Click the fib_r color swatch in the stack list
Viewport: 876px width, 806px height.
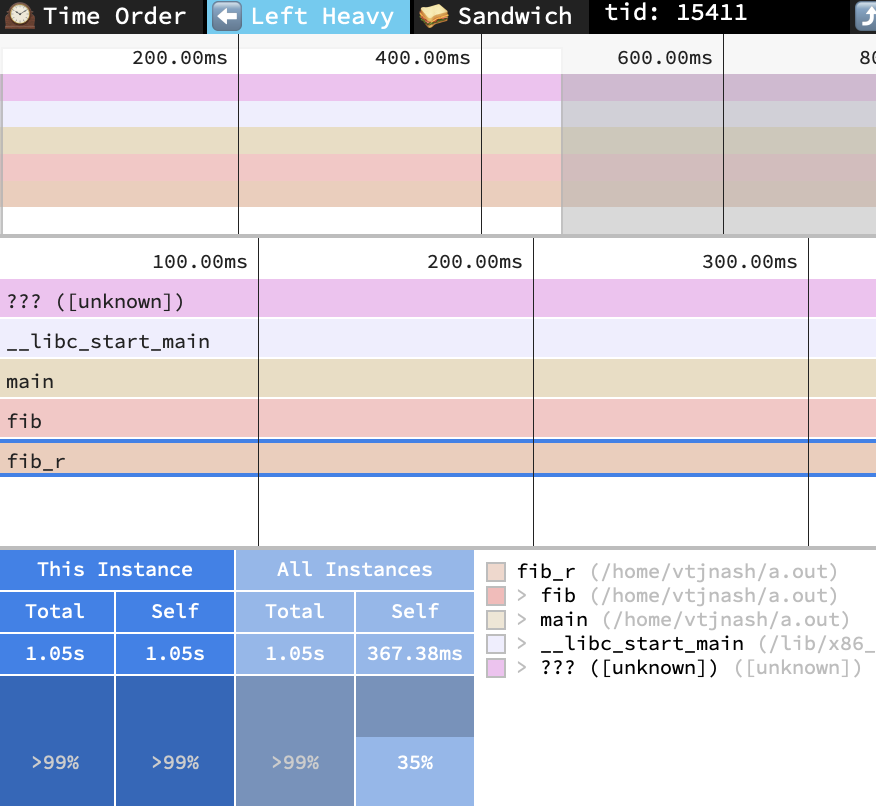(x=496, y=572)
